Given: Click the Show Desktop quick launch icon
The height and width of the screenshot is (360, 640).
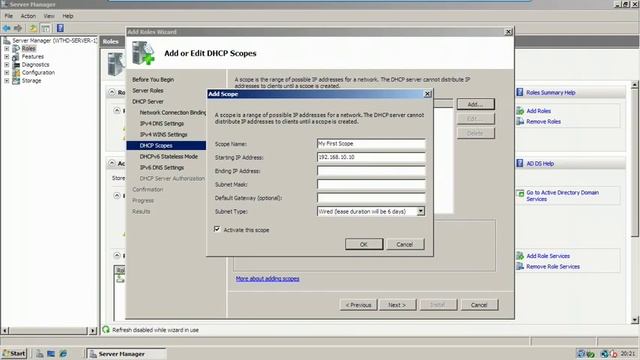Looking at the screenshot, I should tap(51, 353).
